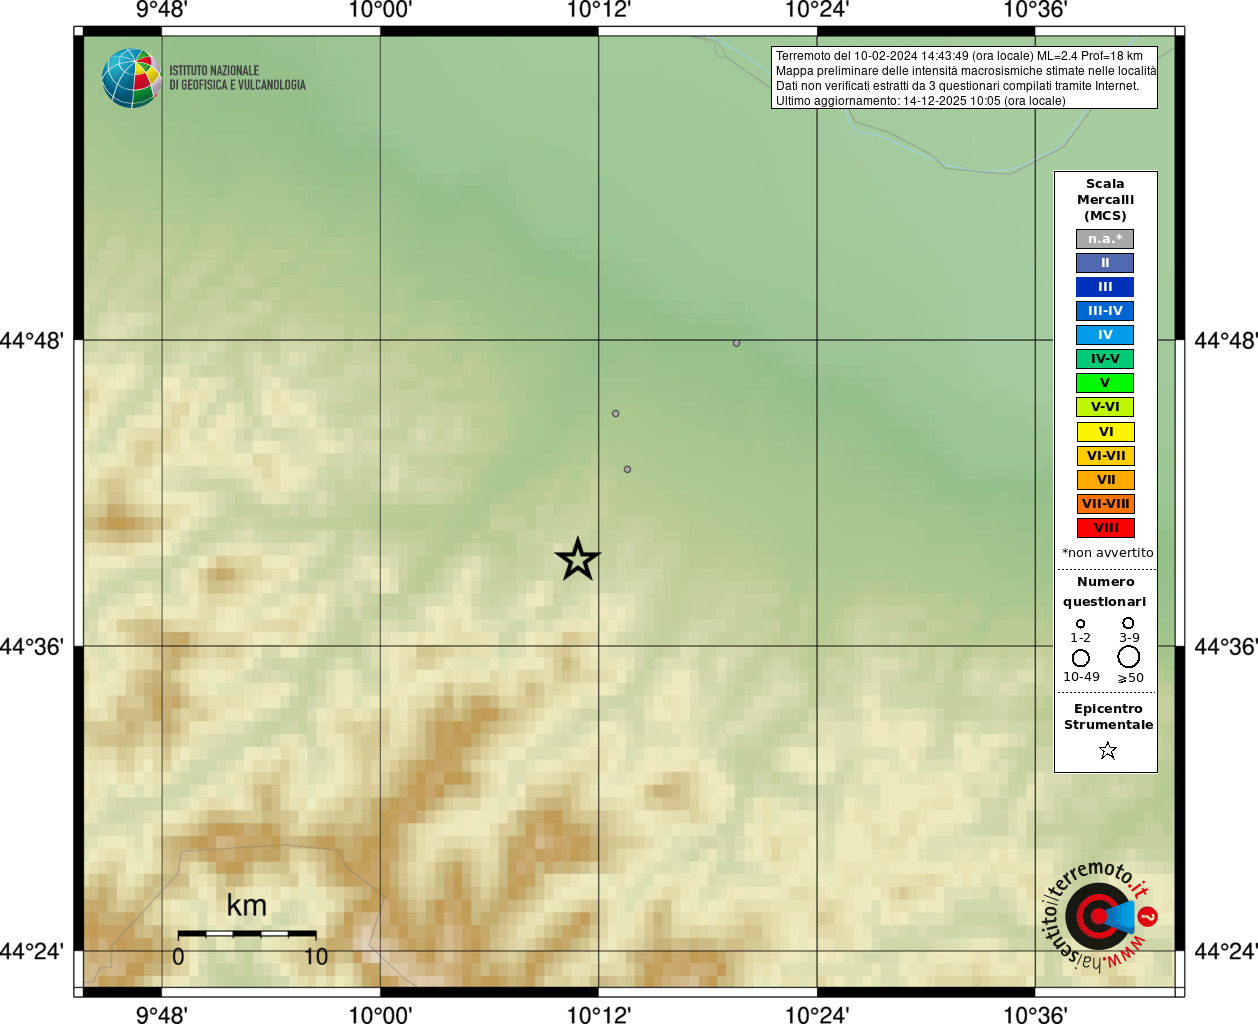
Task: Click the bottom axis label 10°24'
Action: pos(817,1015)
